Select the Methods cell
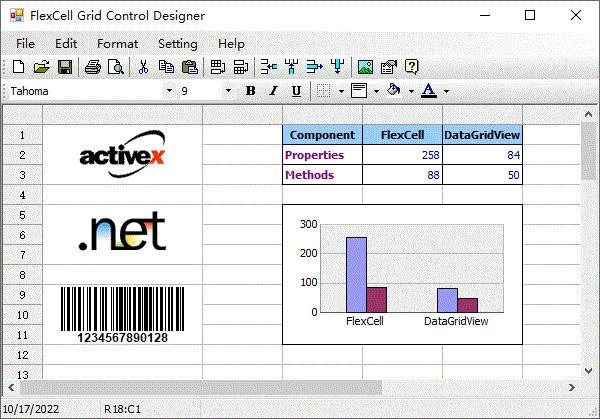The width and height of the screenshot is (600, 419). pos(323,175)
